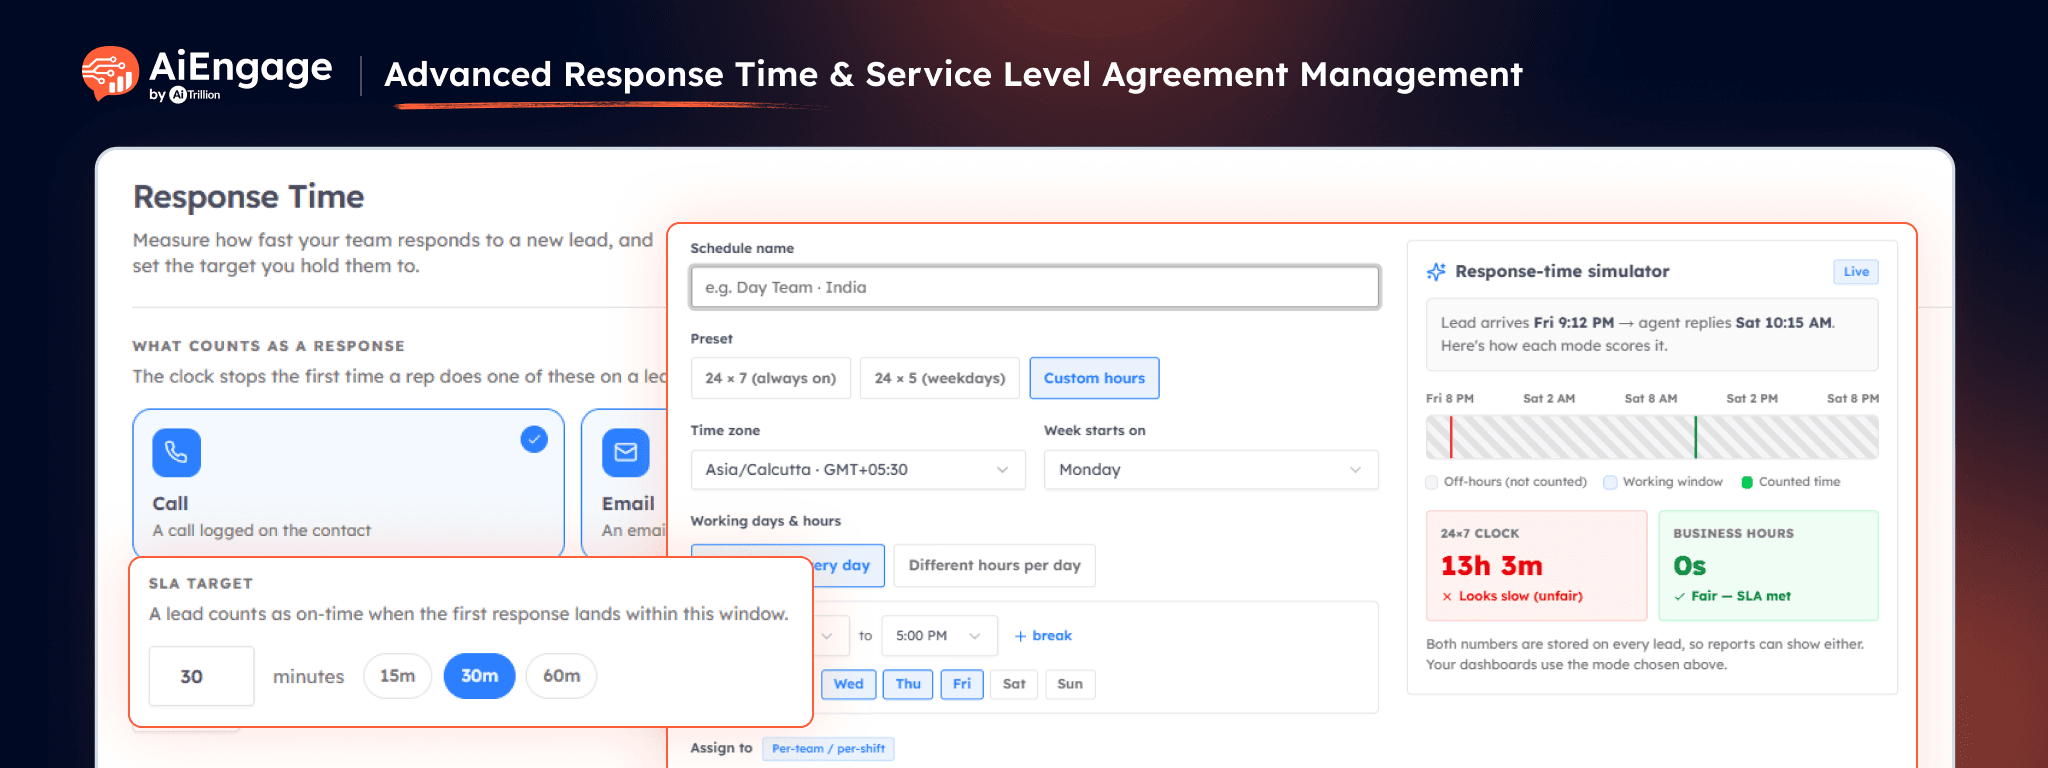This screenshot has width=2048, height=768.
Task: Toggle Fri working day
Action: (962, 684)
